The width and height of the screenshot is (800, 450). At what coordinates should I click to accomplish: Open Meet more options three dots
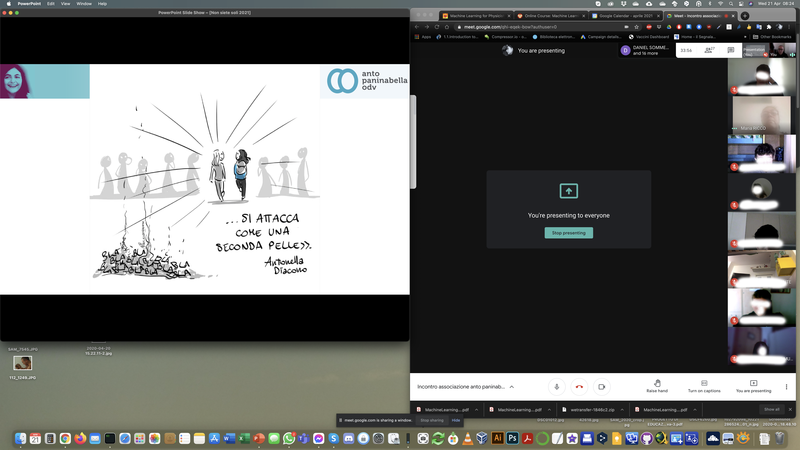(x=786, y=387)
